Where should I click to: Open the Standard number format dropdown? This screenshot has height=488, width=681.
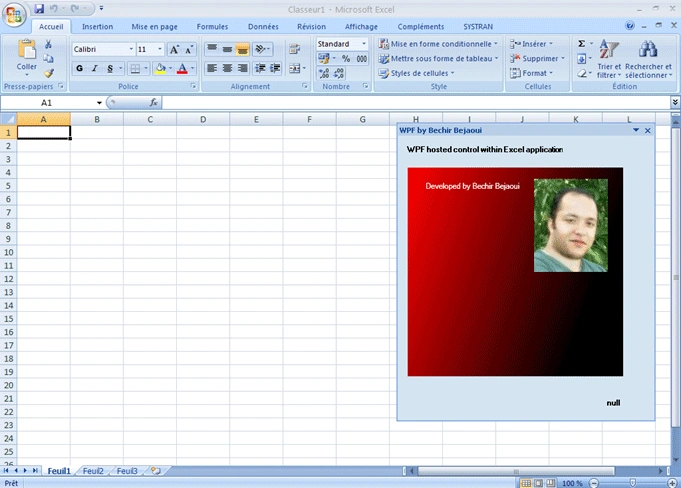(364, 44)
